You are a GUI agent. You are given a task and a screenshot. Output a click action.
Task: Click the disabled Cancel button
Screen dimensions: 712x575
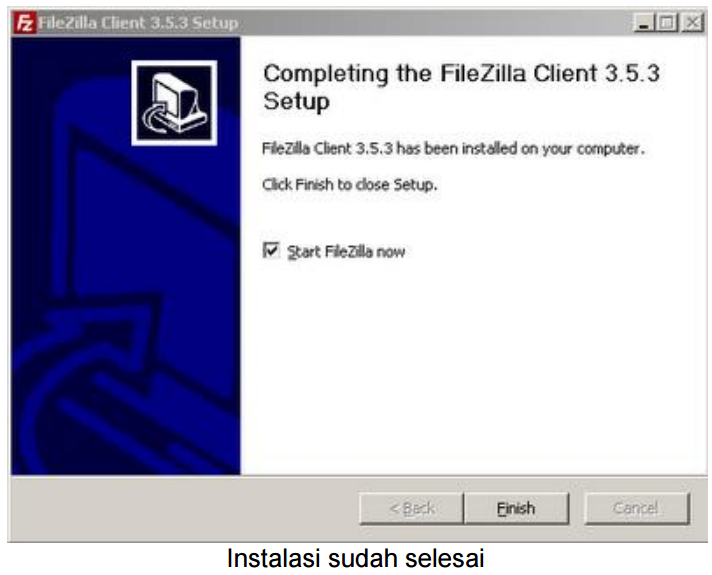637,508
